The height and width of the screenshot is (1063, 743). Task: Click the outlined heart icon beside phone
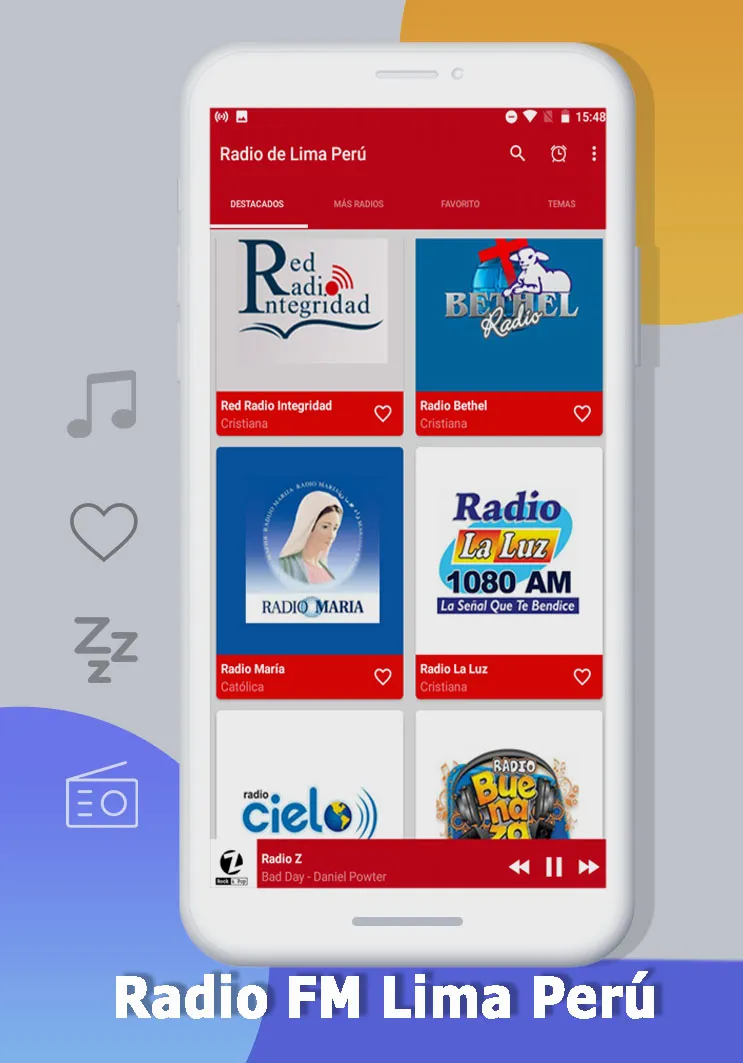(104, 532)
